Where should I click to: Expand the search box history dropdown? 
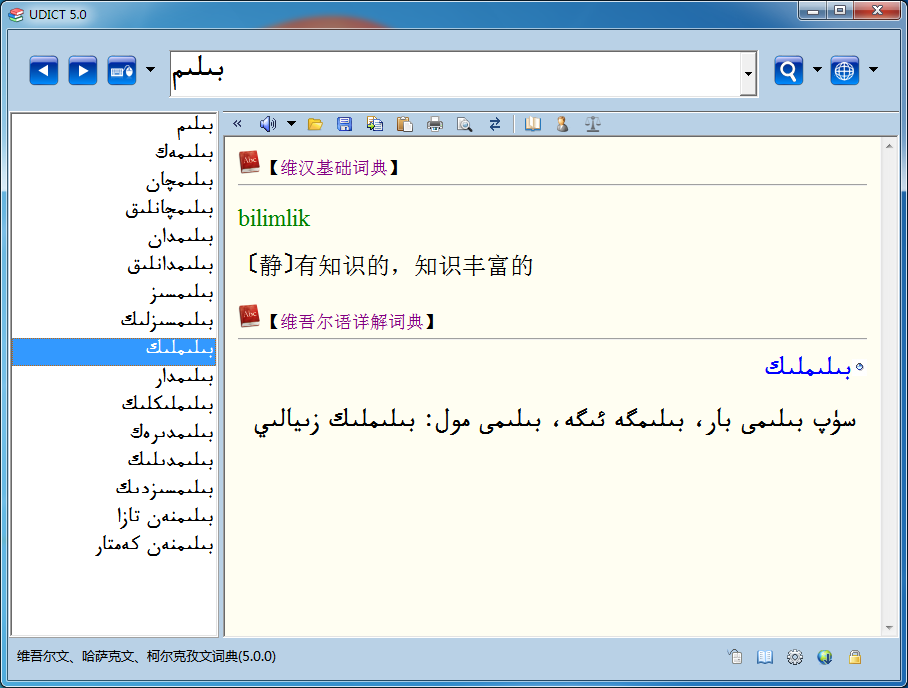748,75
